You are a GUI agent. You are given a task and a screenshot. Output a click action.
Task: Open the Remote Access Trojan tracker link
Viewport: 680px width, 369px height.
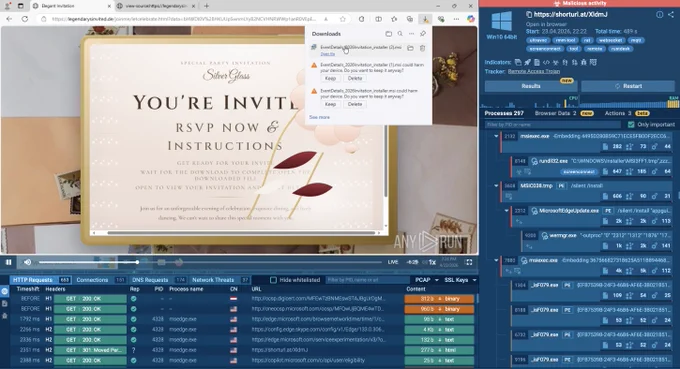[x=533, y=71]
